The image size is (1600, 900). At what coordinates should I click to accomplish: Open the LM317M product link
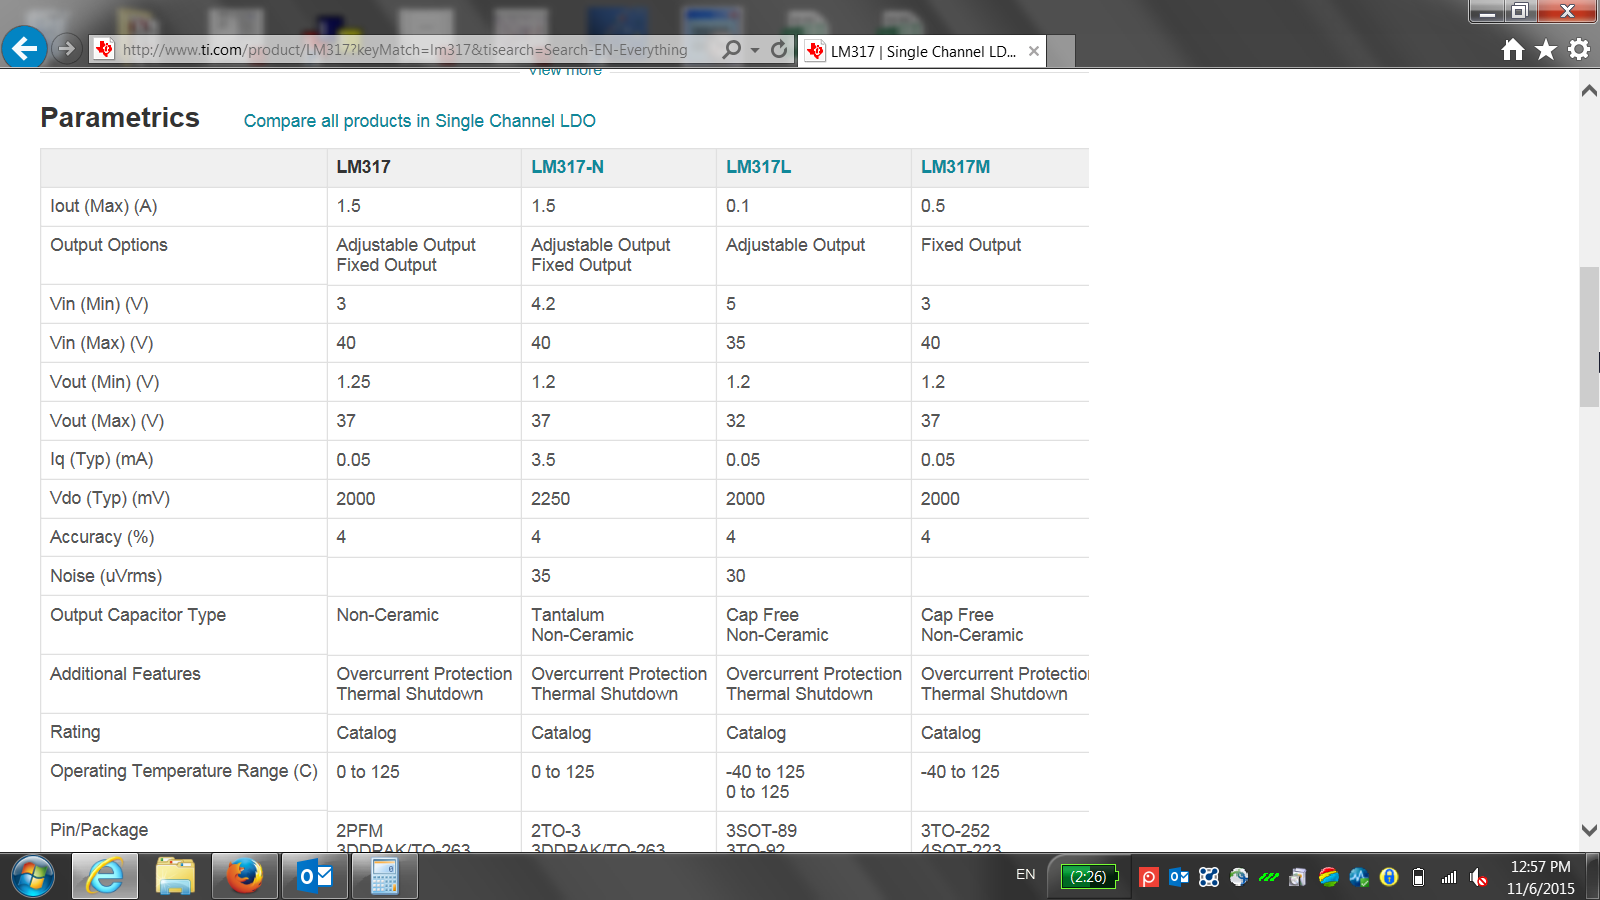pyautogui.click(x=955, y=167)
